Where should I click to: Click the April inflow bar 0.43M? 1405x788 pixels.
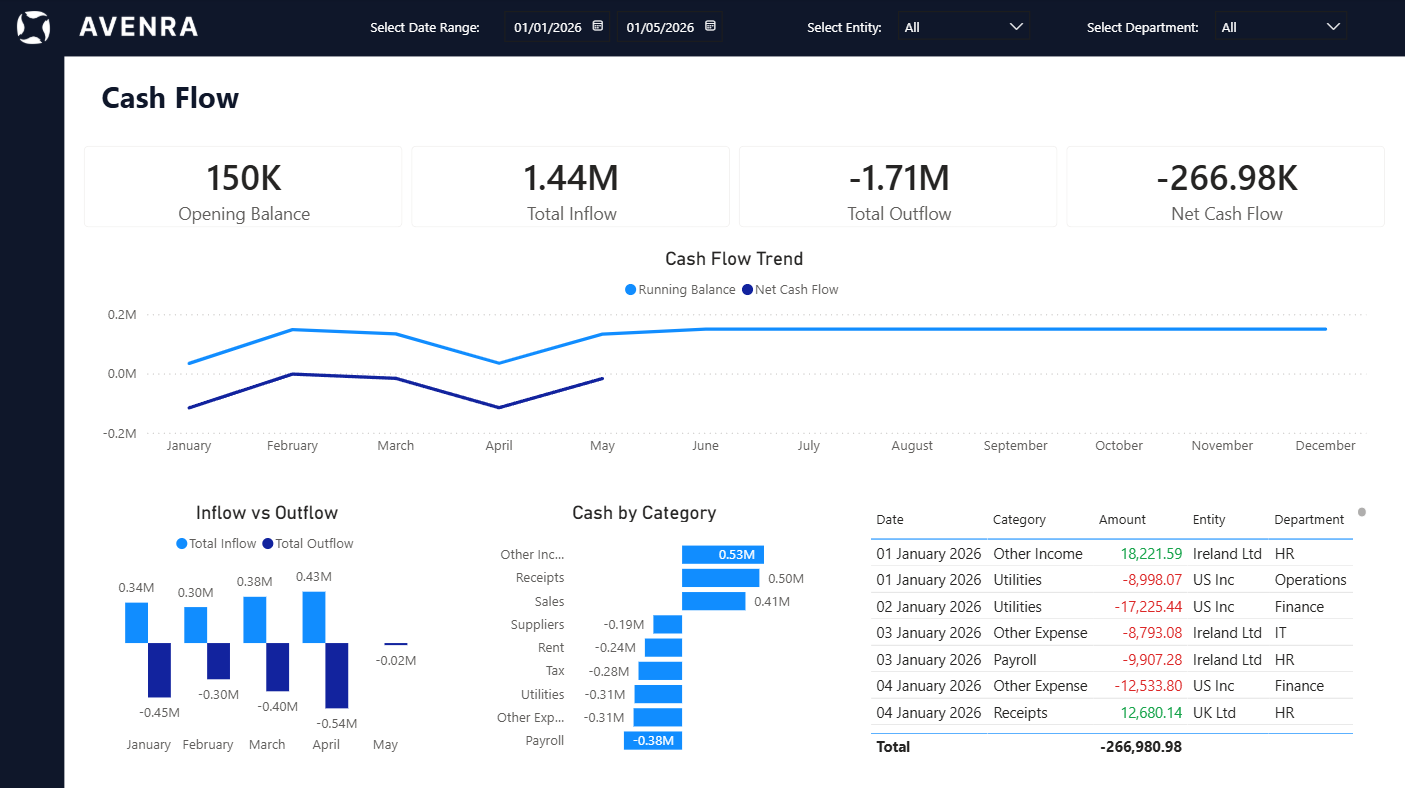(x=314, y=617)
